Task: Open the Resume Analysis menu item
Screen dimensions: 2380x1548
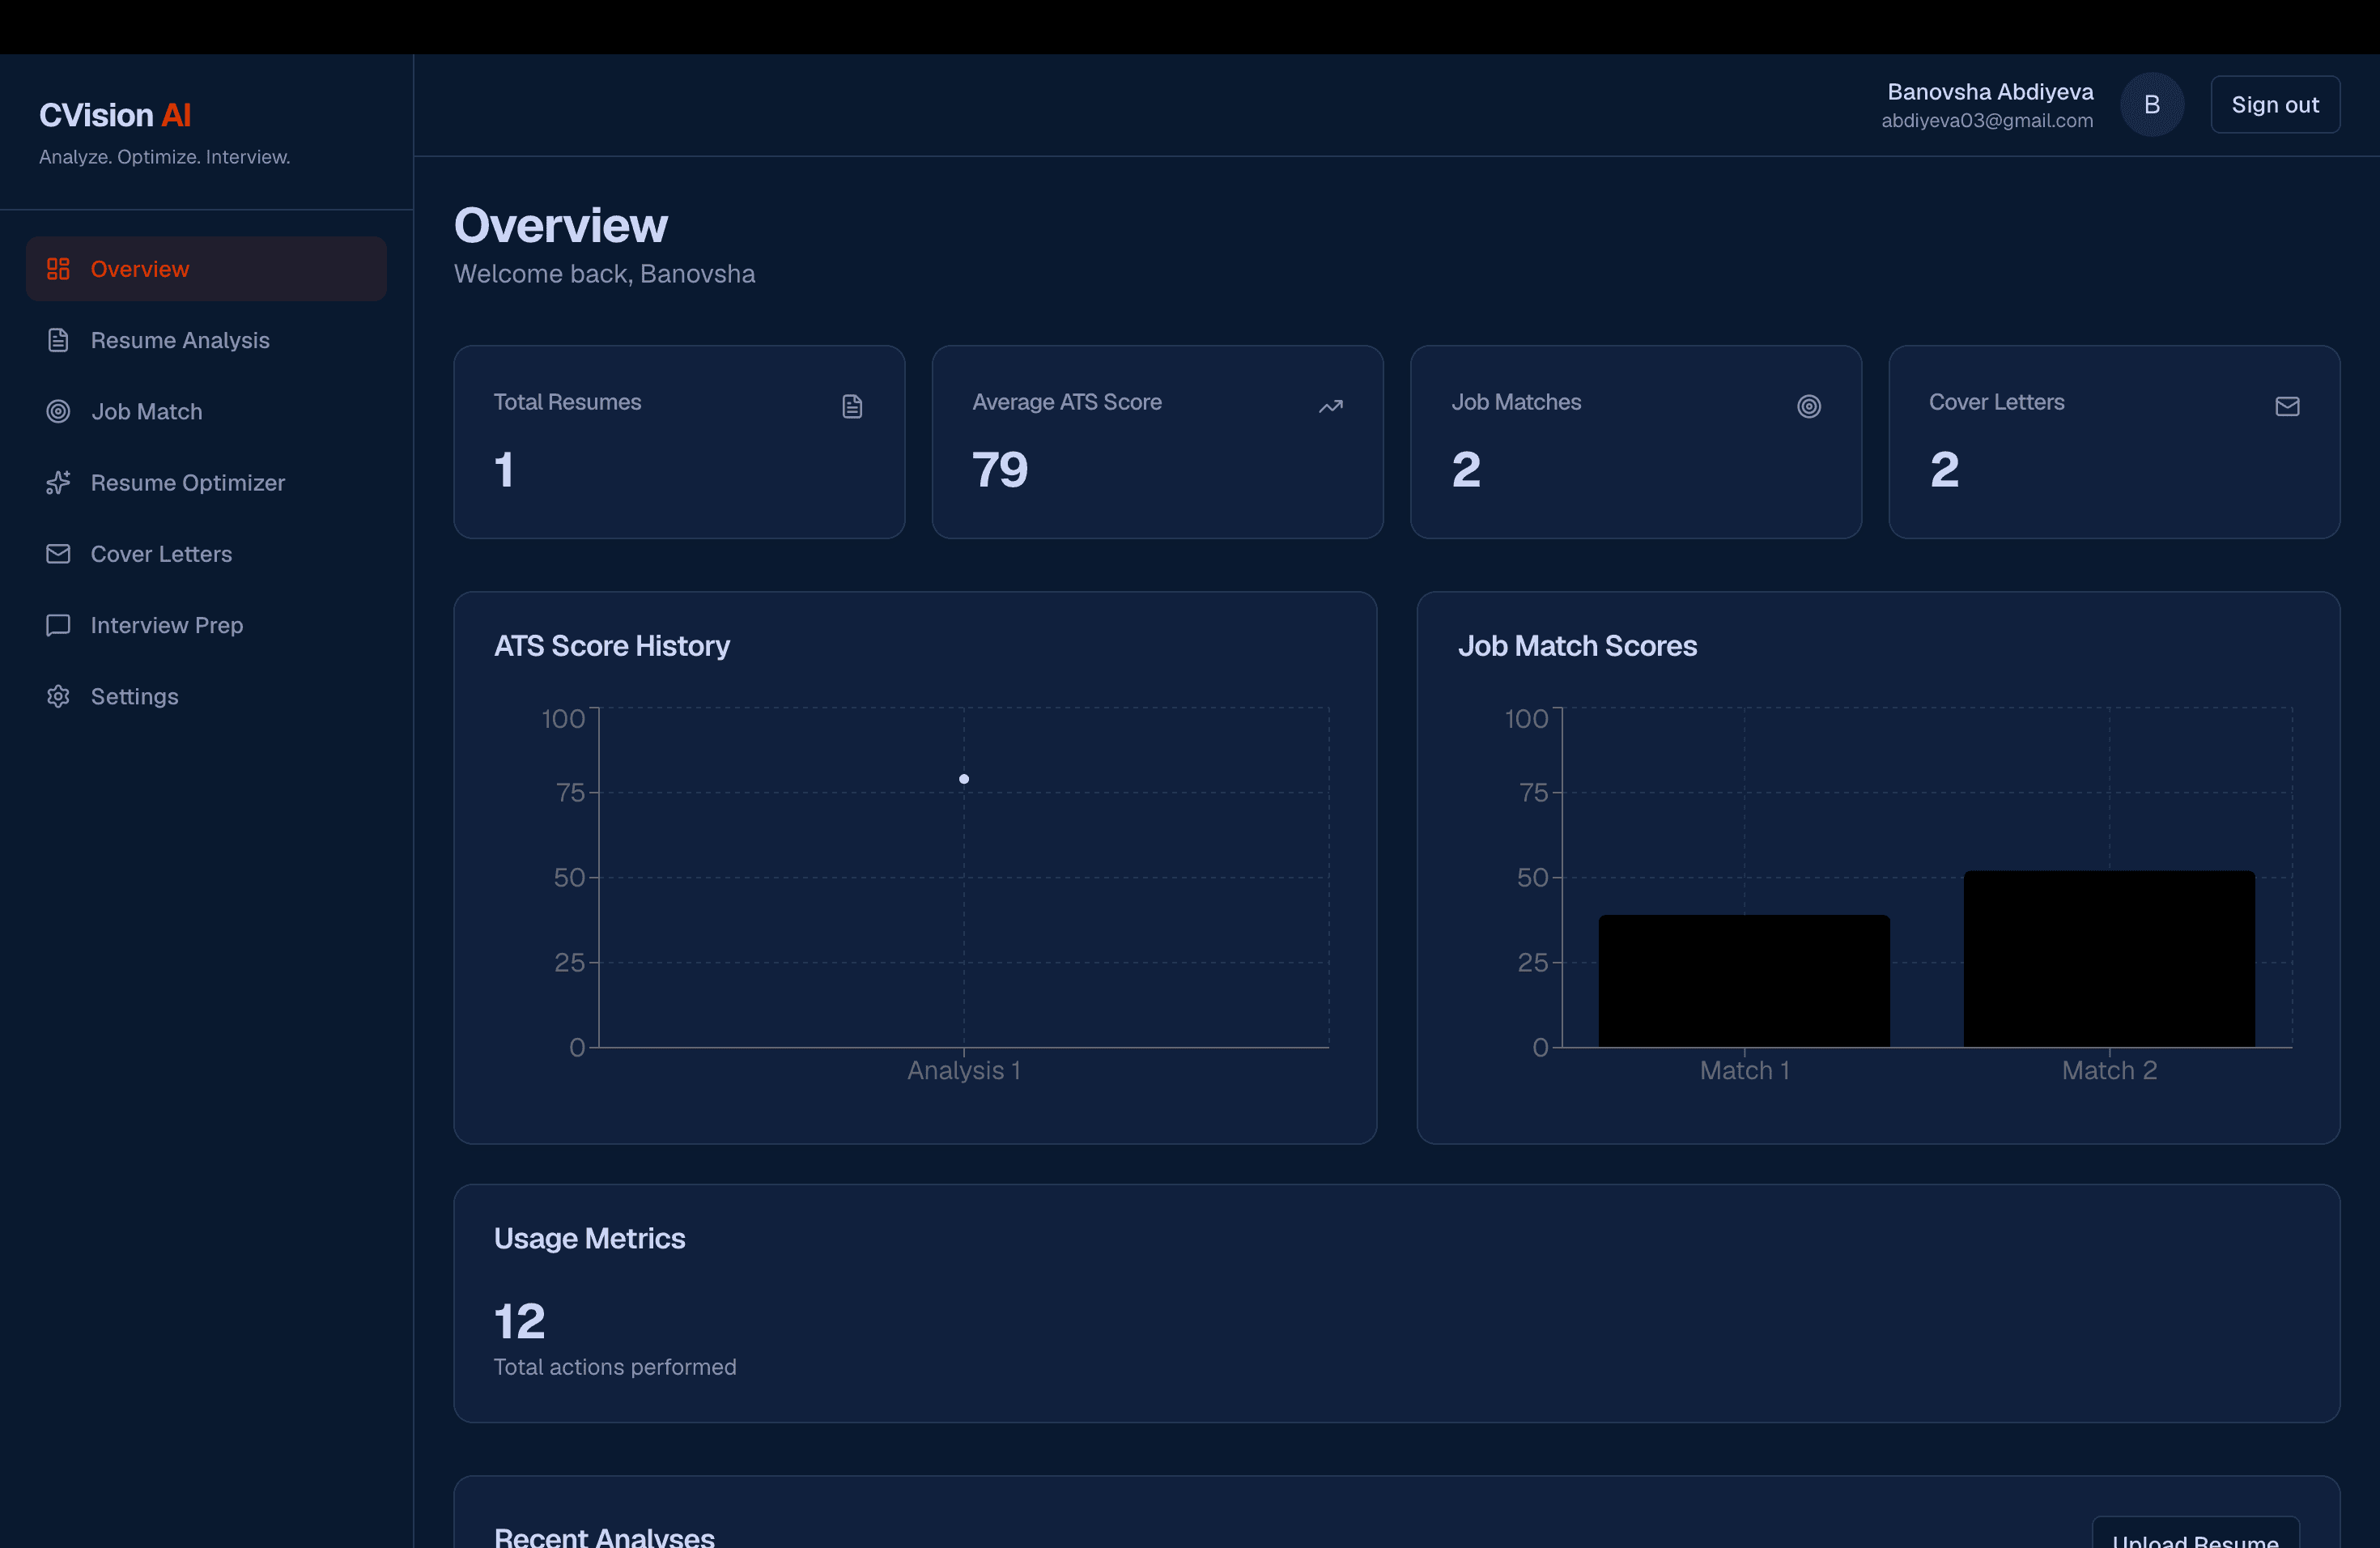Action: (206, 340)
